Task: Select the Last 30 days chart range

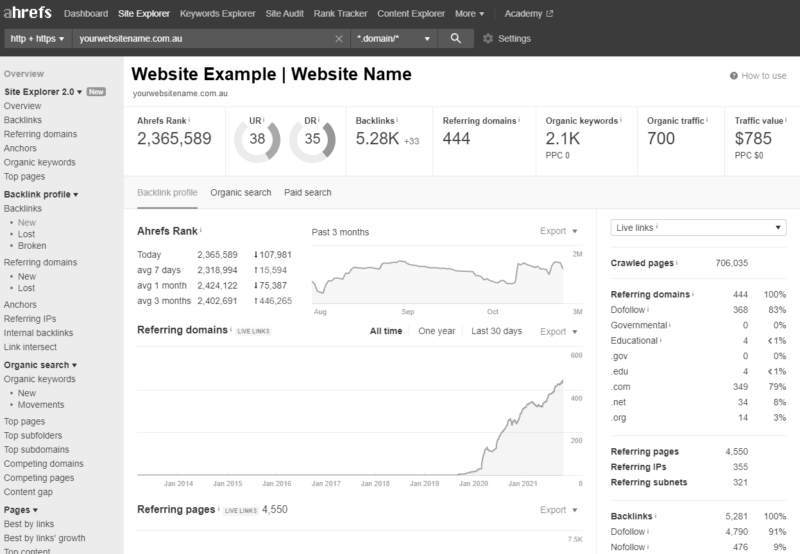Action: [496, 331]
